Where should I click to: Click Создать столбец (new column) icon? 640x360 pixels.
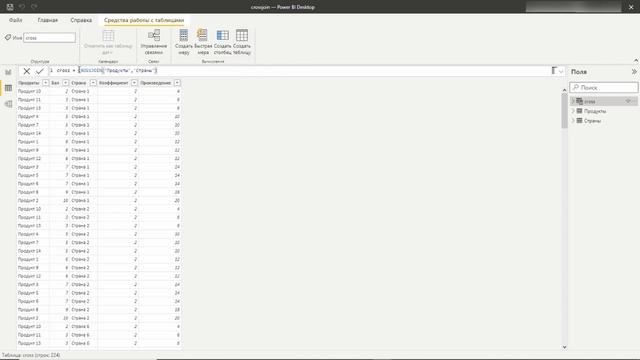(x=222, y=35)
